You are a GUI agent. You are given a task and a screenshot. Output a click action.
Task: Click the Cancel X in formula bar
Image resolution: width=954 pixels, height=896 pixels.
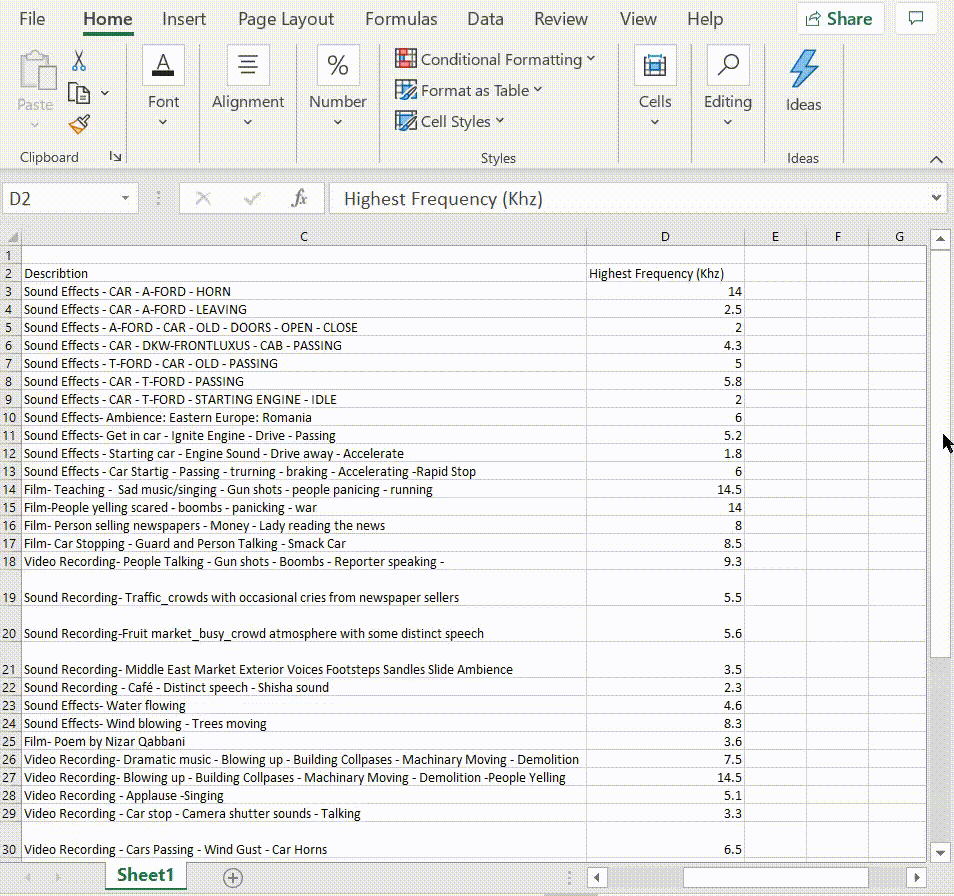(x=203, y=198)
